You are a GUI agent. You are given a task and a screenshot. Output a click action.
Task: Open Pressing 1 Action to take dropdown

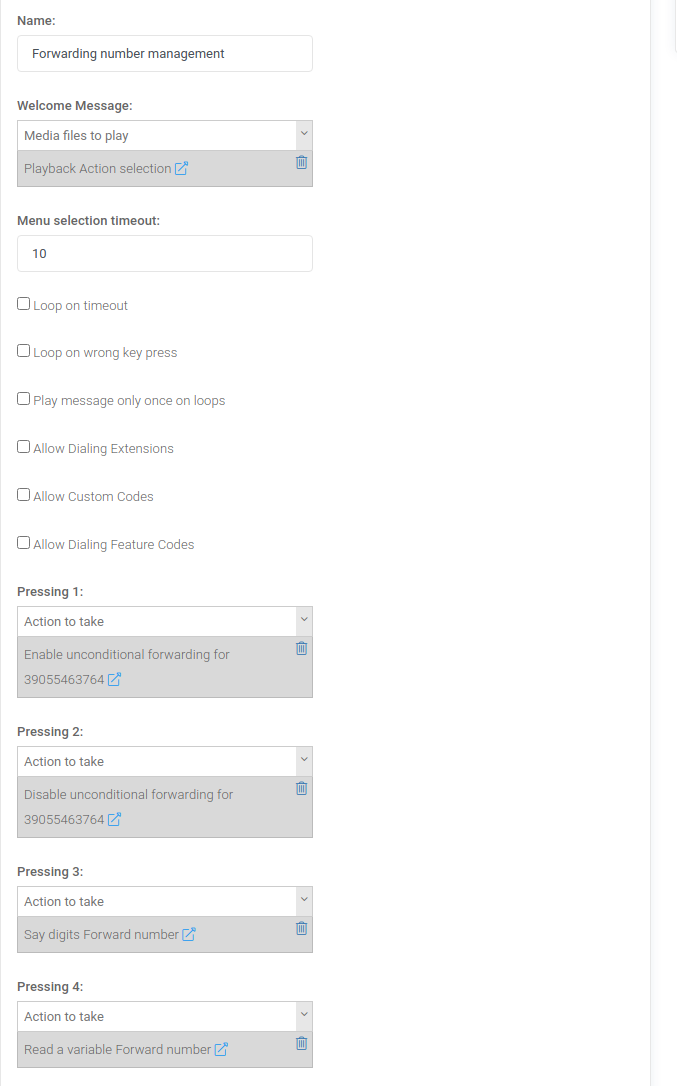pos(165,622)
